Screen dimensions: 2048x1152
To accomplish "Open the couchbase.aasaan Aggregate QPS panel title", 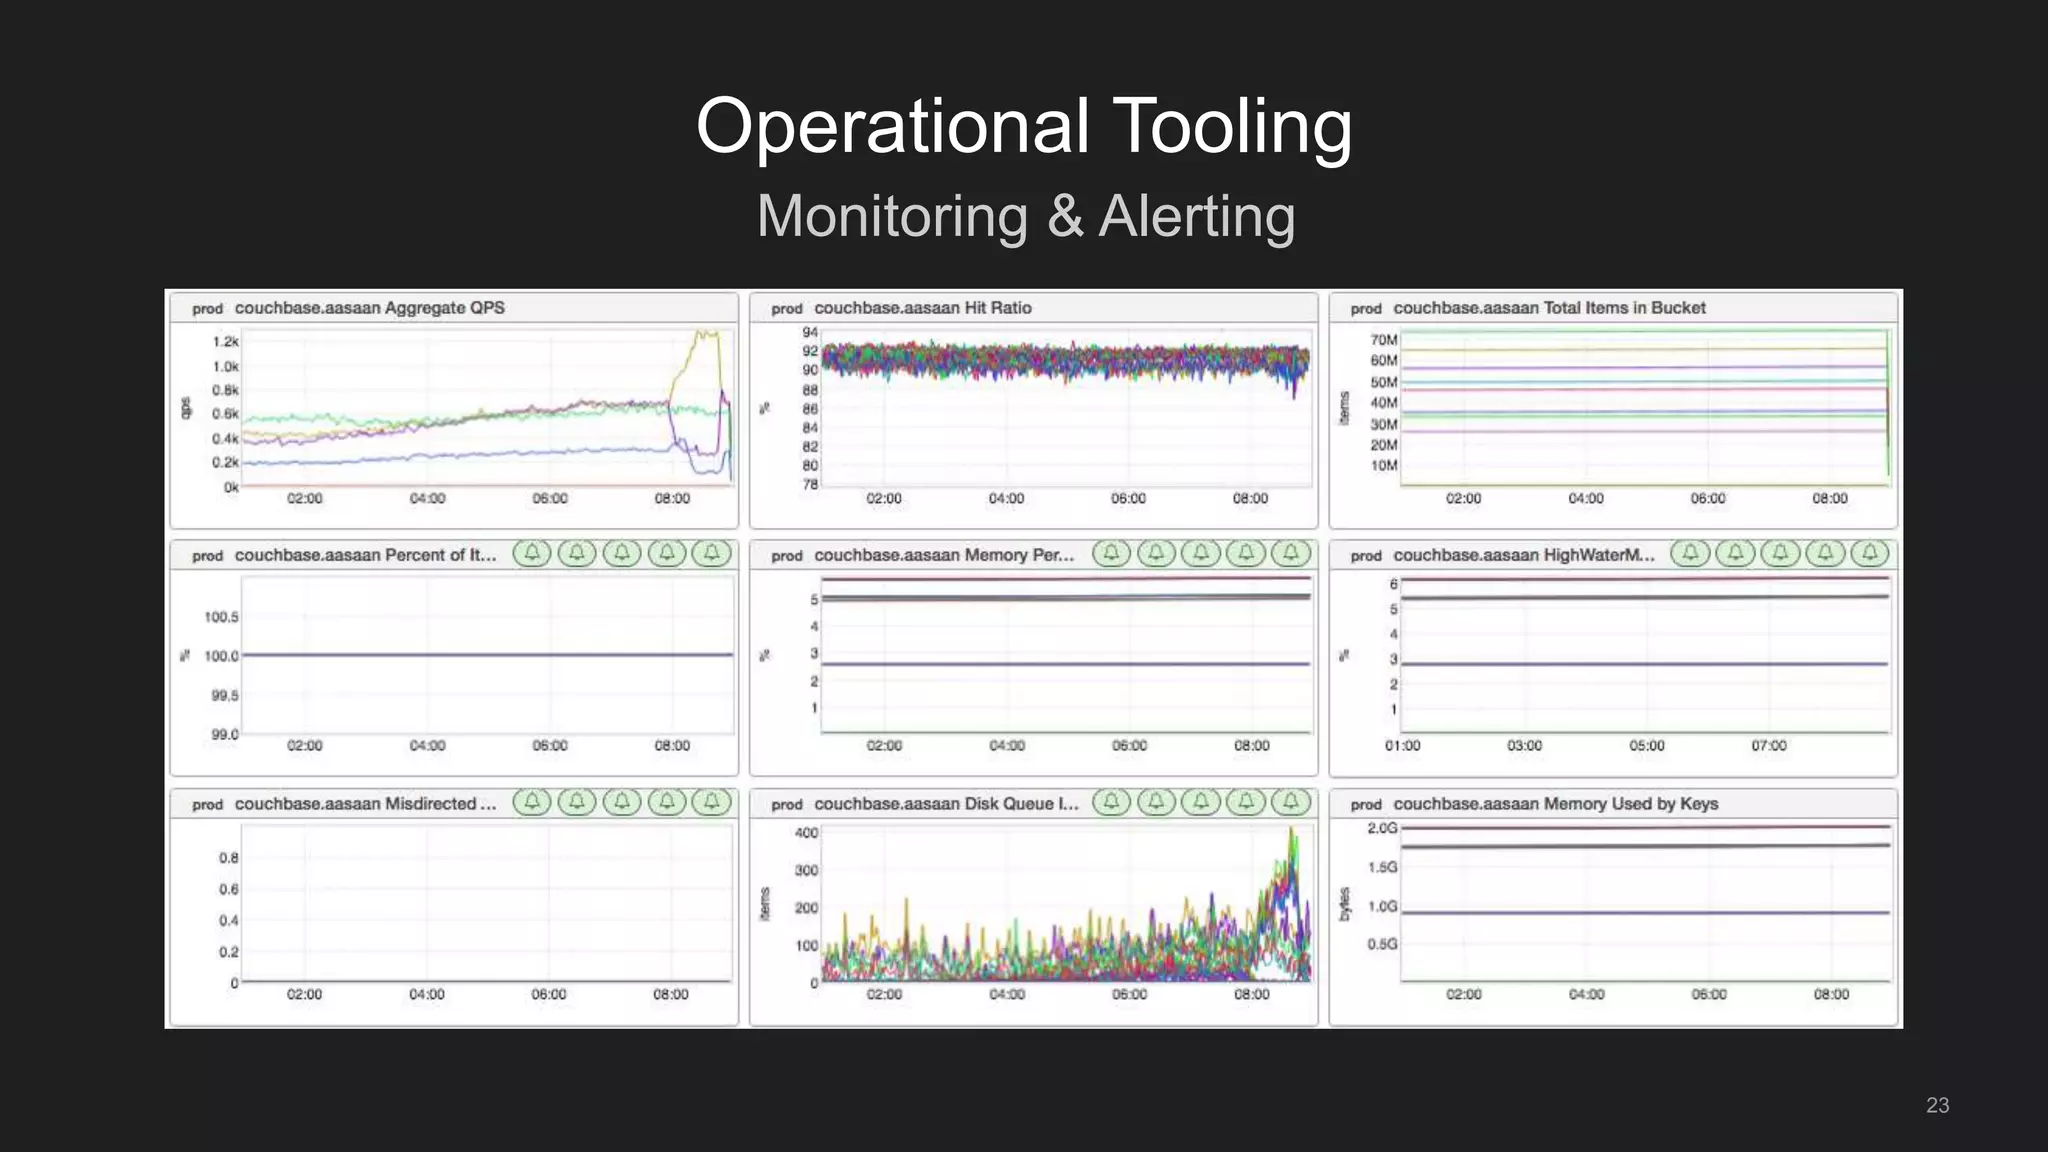I will pos(369,308).
